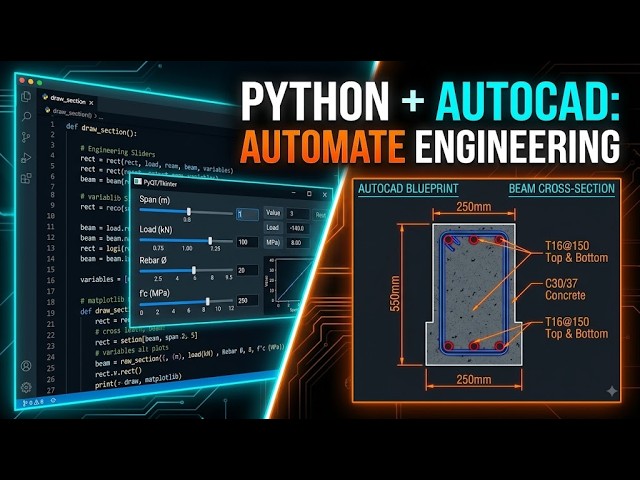Screen dimensions: 640x480
Task: Click the "# Engineering Sliders" comment line
Action: (118, 151)
